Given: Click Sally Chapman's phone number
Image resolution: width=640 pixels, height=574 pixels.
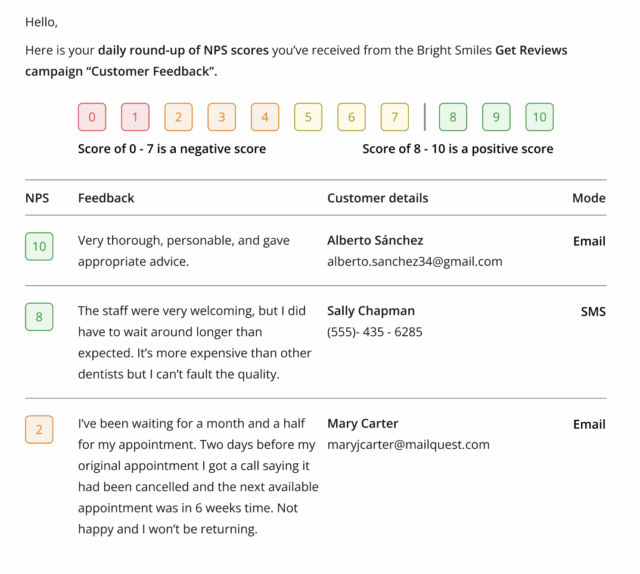Looking at the screenshot, I should [374, 332].
